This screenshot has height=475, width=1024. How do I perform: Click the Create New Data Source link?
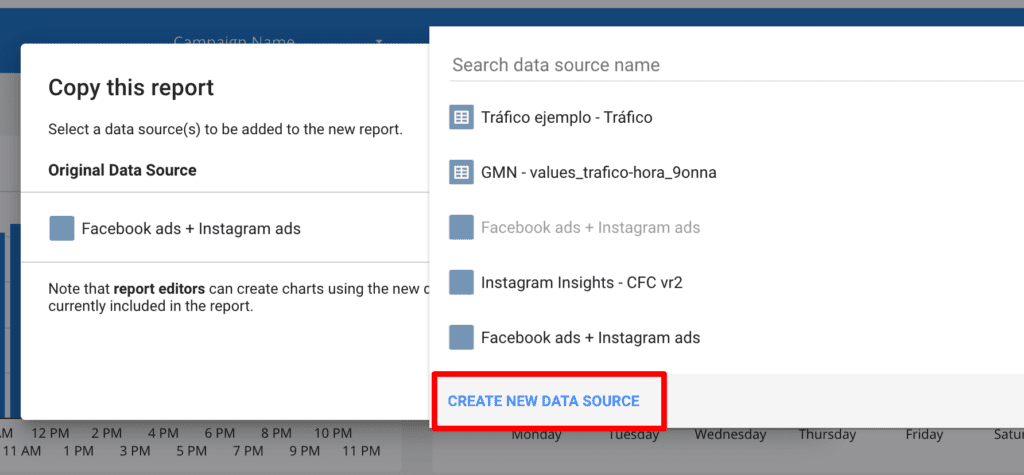pyautogui.click(x=543, y=401)
